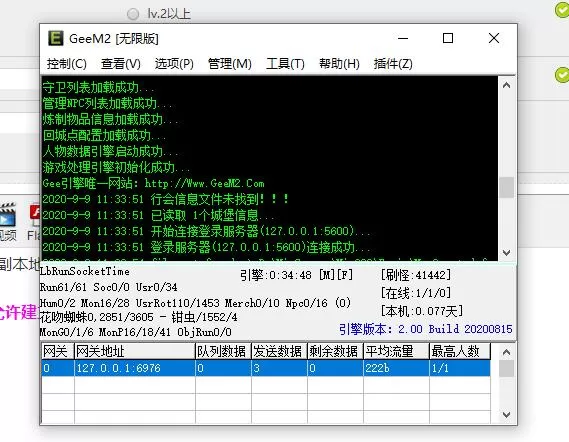Click the Run61/61 Soc0/0 Usr0/34 line

coord(109,287)
